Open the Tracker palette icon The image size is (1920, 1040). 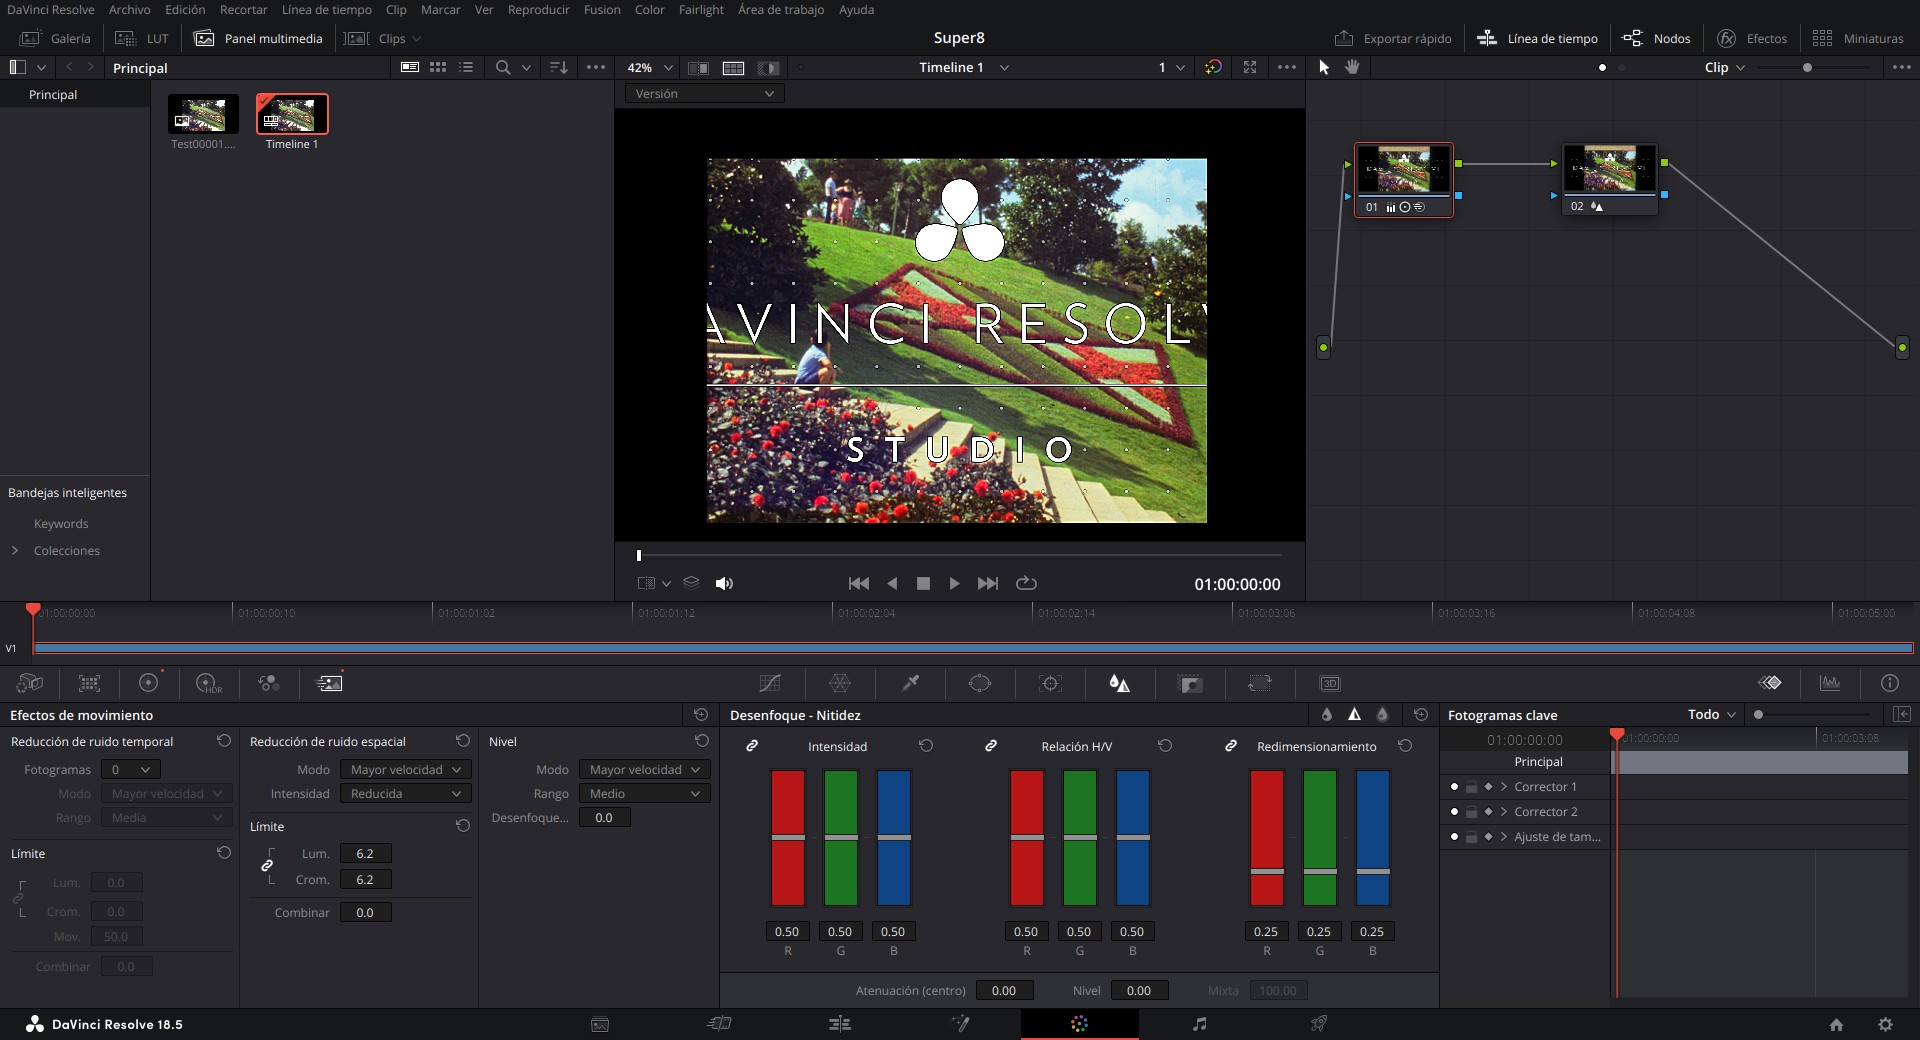click(1050, 683)
